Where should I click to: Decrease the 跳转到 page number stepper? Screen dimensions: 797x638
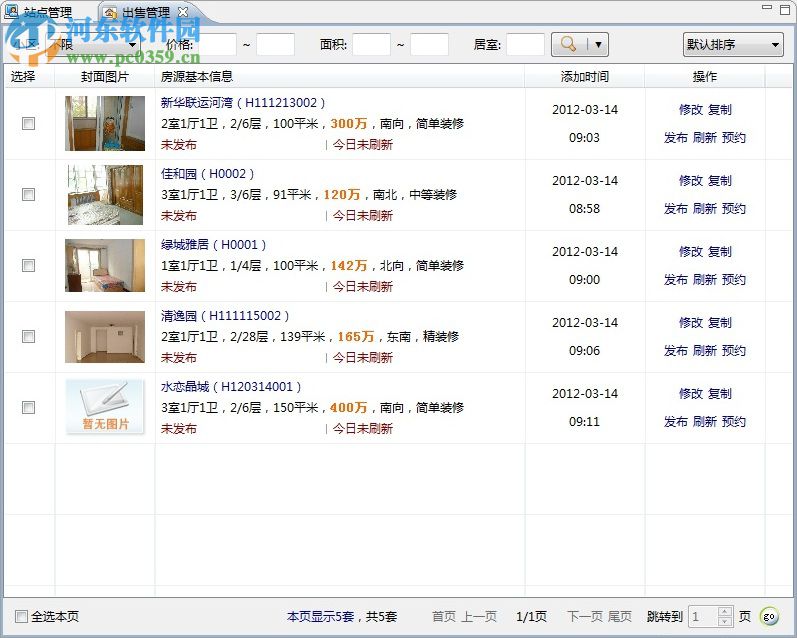725,622
